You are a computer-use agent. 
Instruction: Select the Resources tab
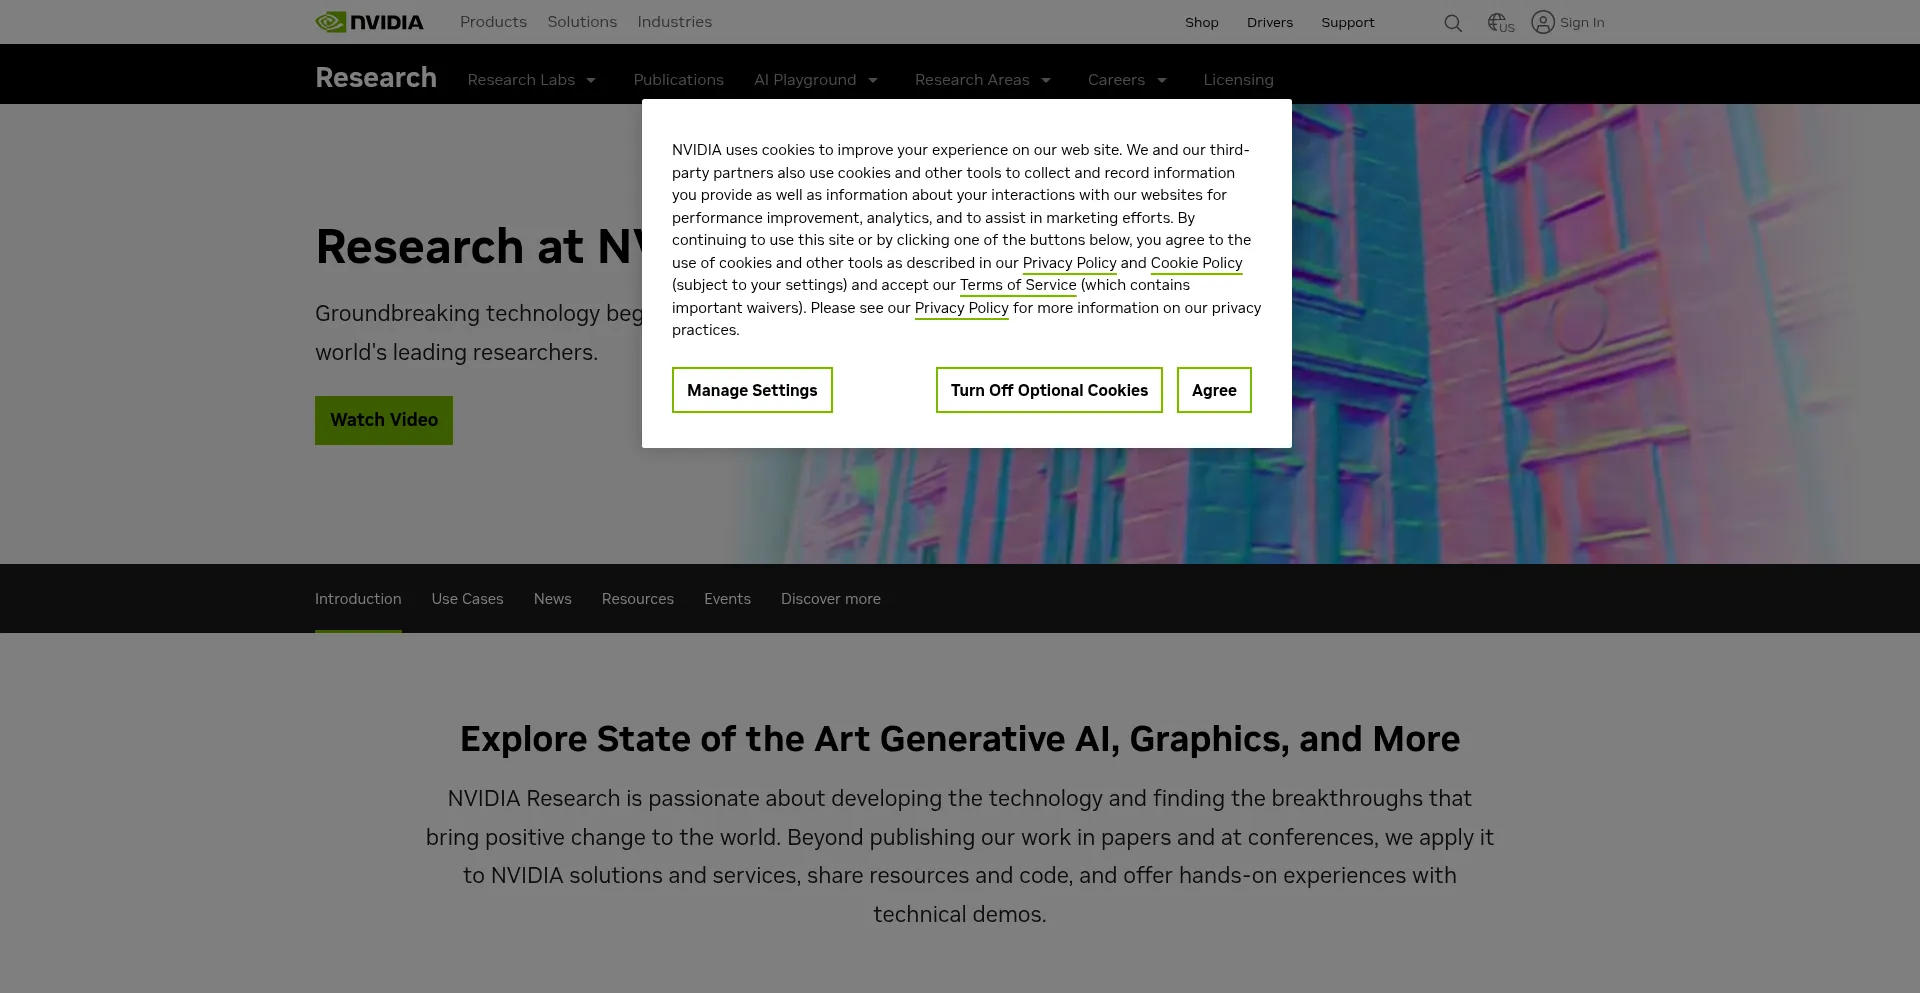point(637,599)
